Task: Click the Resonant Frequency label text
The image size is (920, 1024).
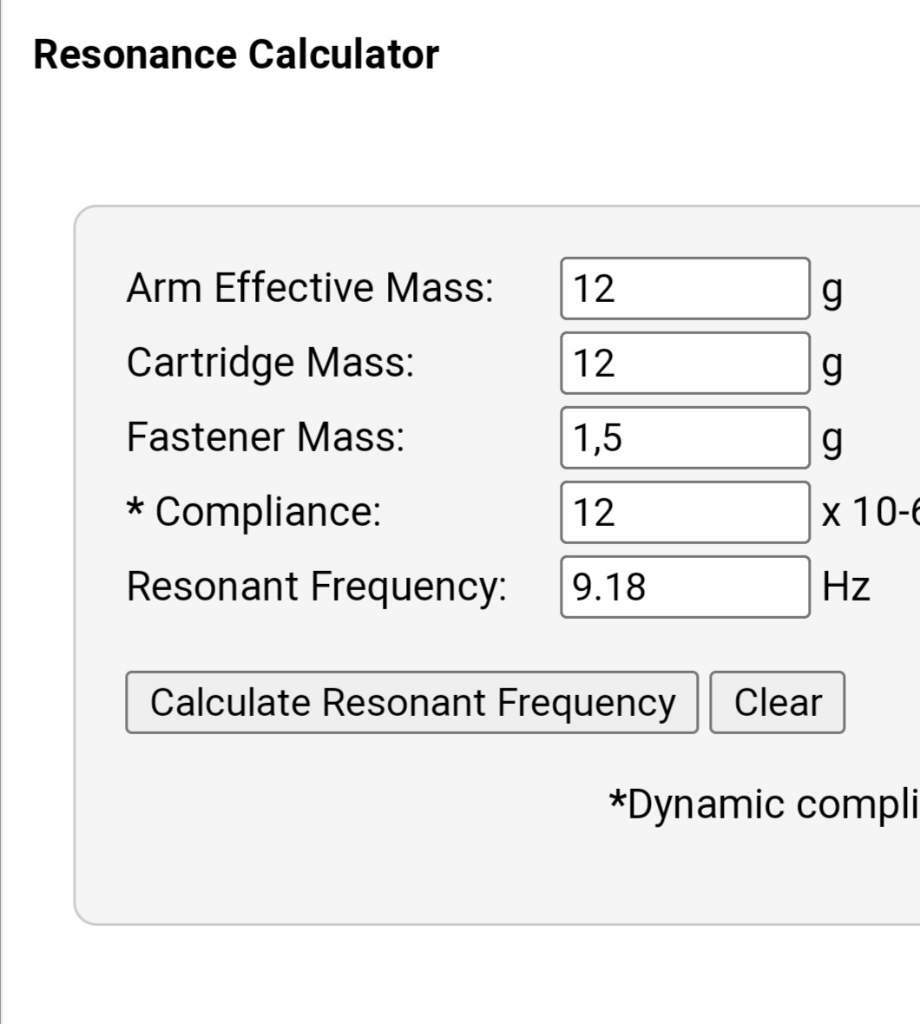Action: tap(317, 587)
